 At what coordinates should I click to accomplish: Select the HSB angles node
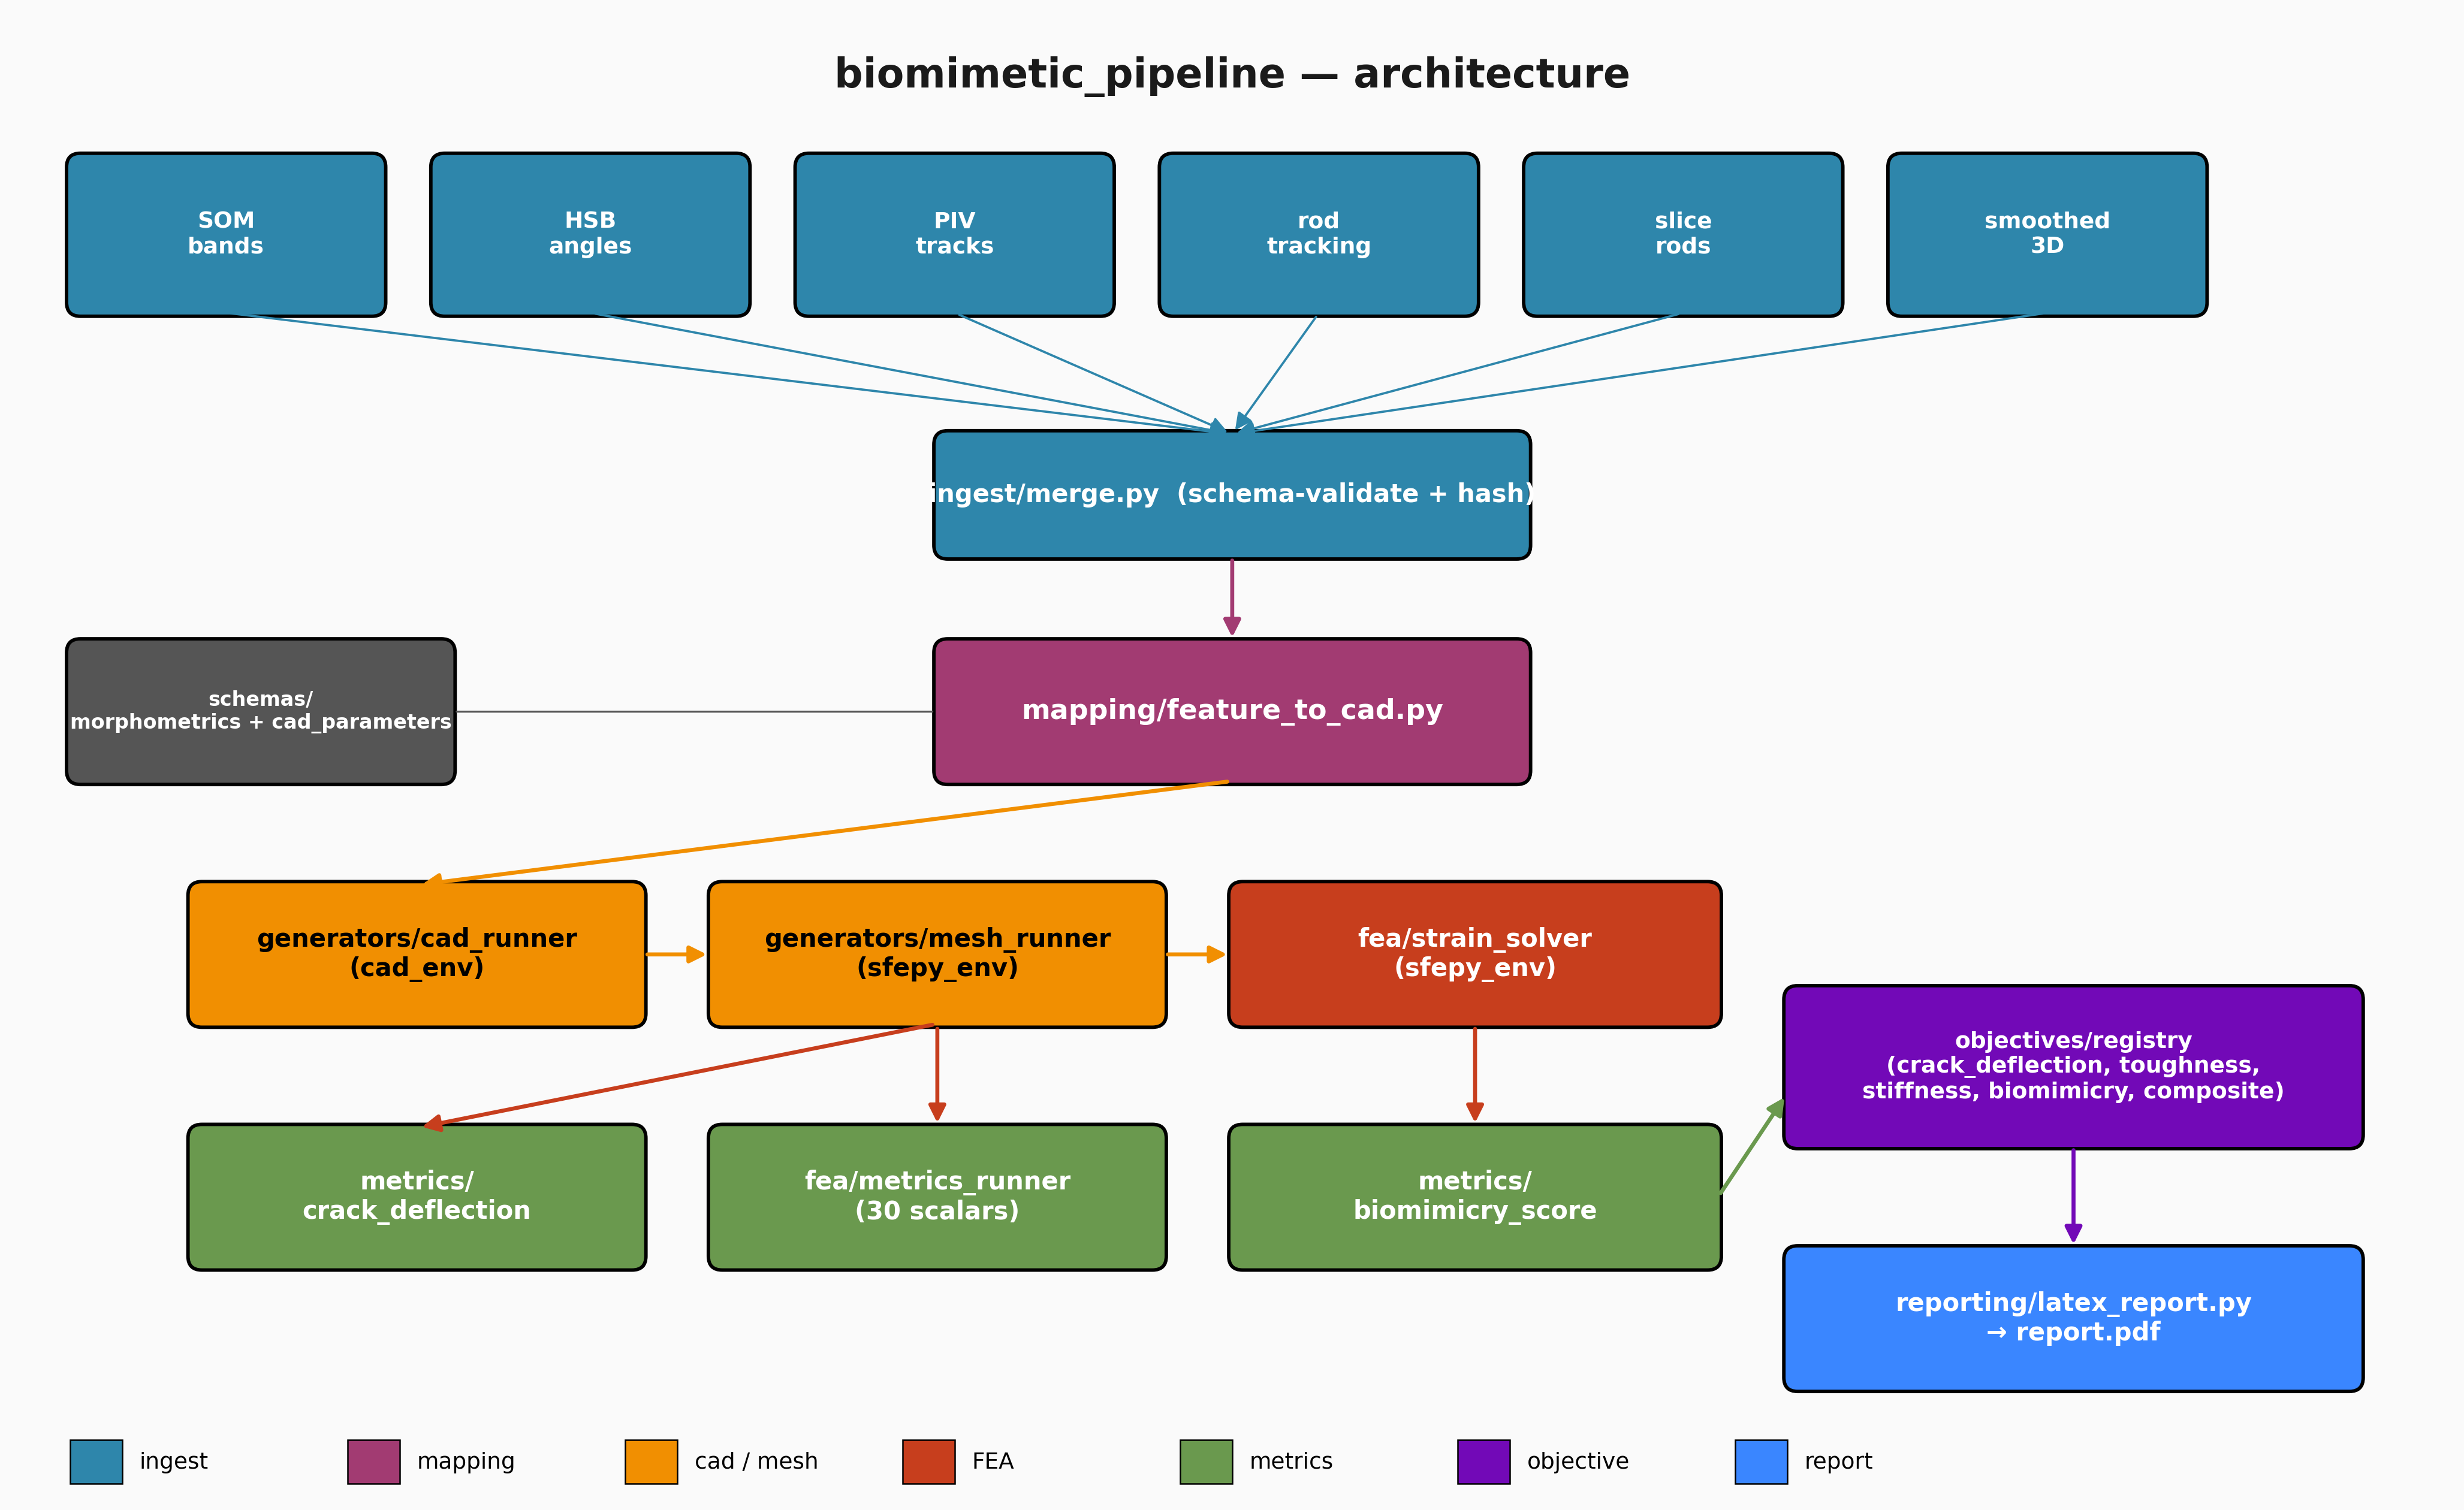(590, 235)
